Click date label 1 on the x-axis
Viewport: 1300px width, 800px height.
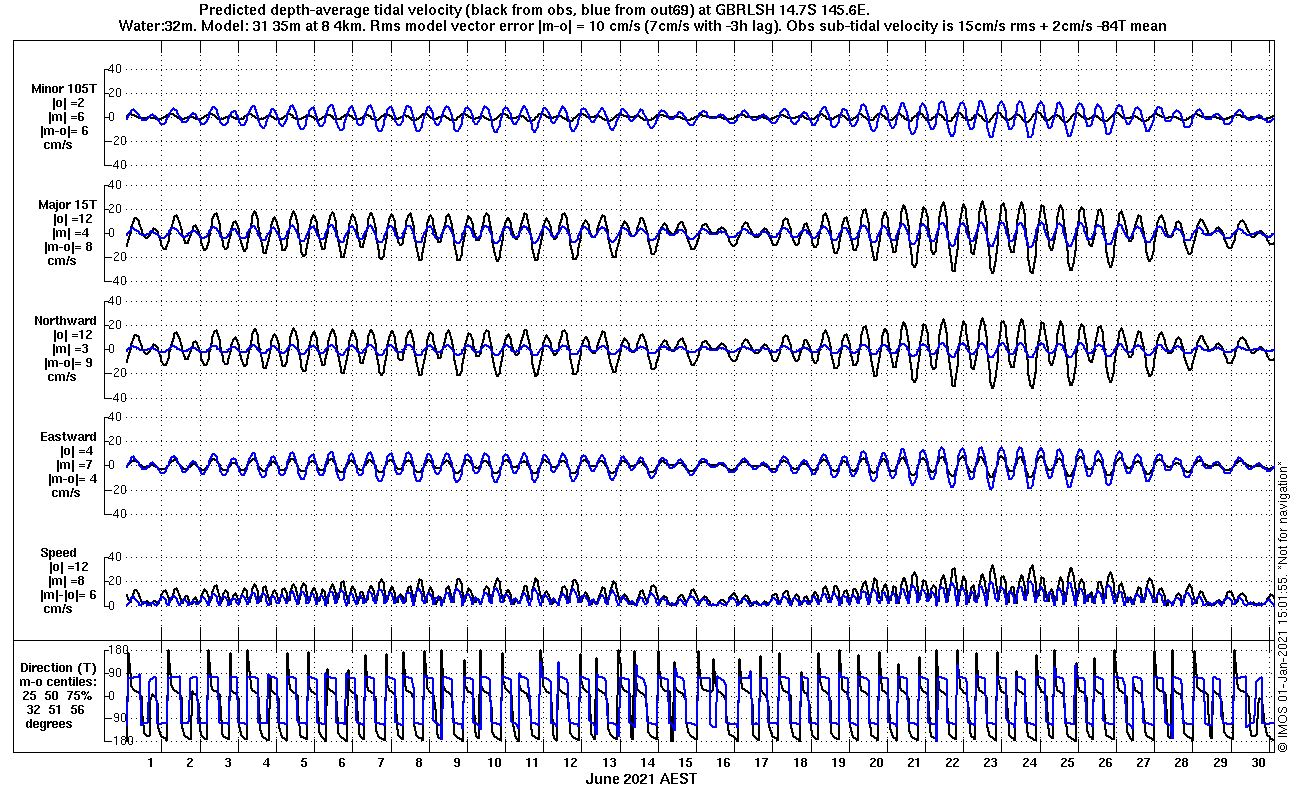pos(151,763)
